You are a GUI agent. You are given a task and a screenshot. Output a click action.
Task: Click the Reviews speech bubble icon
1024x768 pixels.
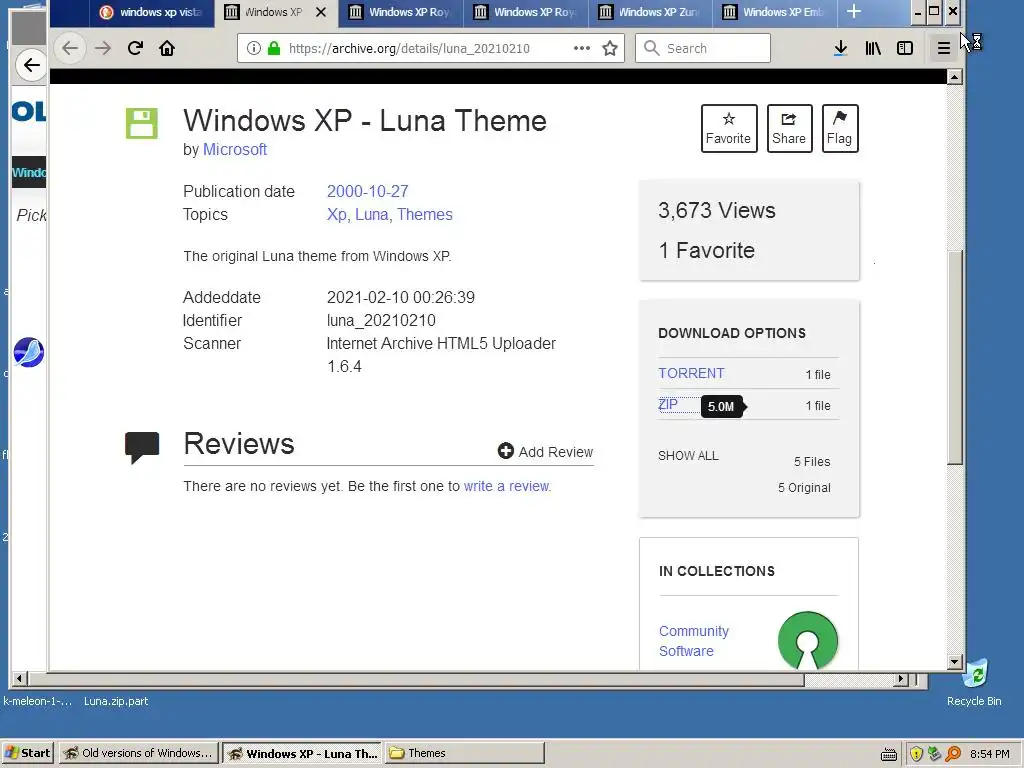tap(142, 447)
